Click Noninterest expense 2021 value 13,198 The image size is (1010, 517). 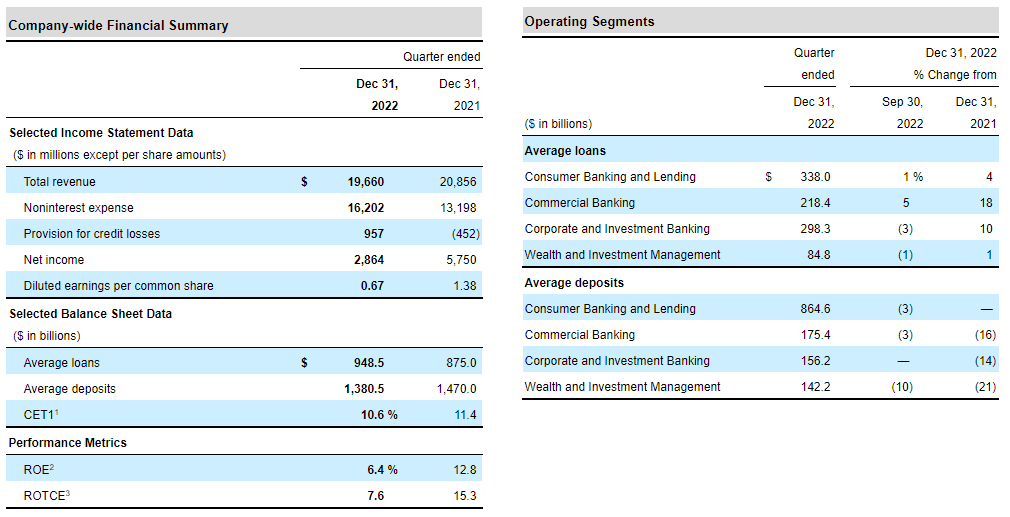458,208
